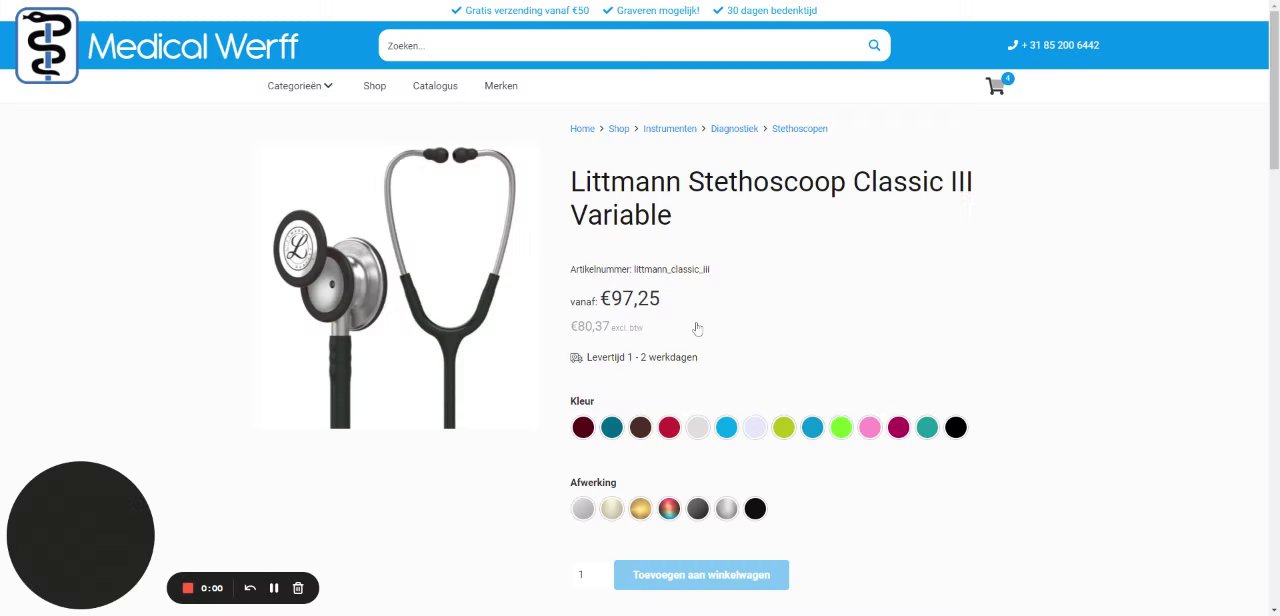Focus the Zoeken search field

pyautogui.click(x=620, y=45)
